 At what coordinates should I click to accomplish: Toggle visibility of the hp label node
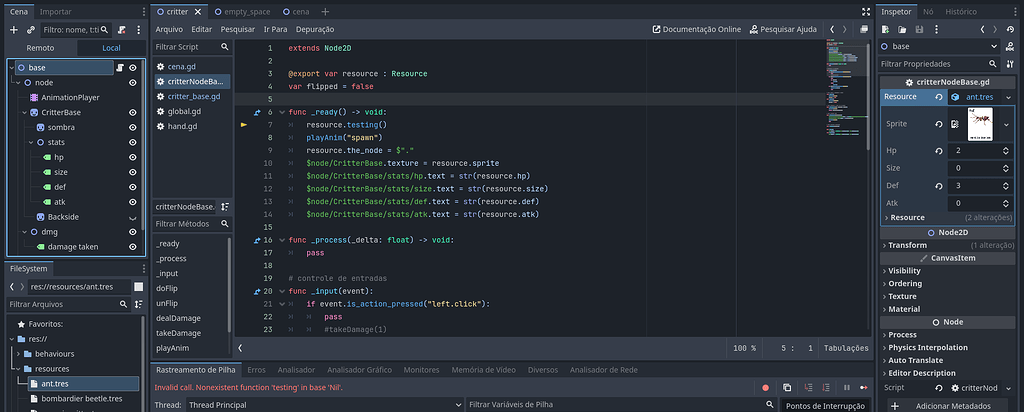click(x=133, y=157)
